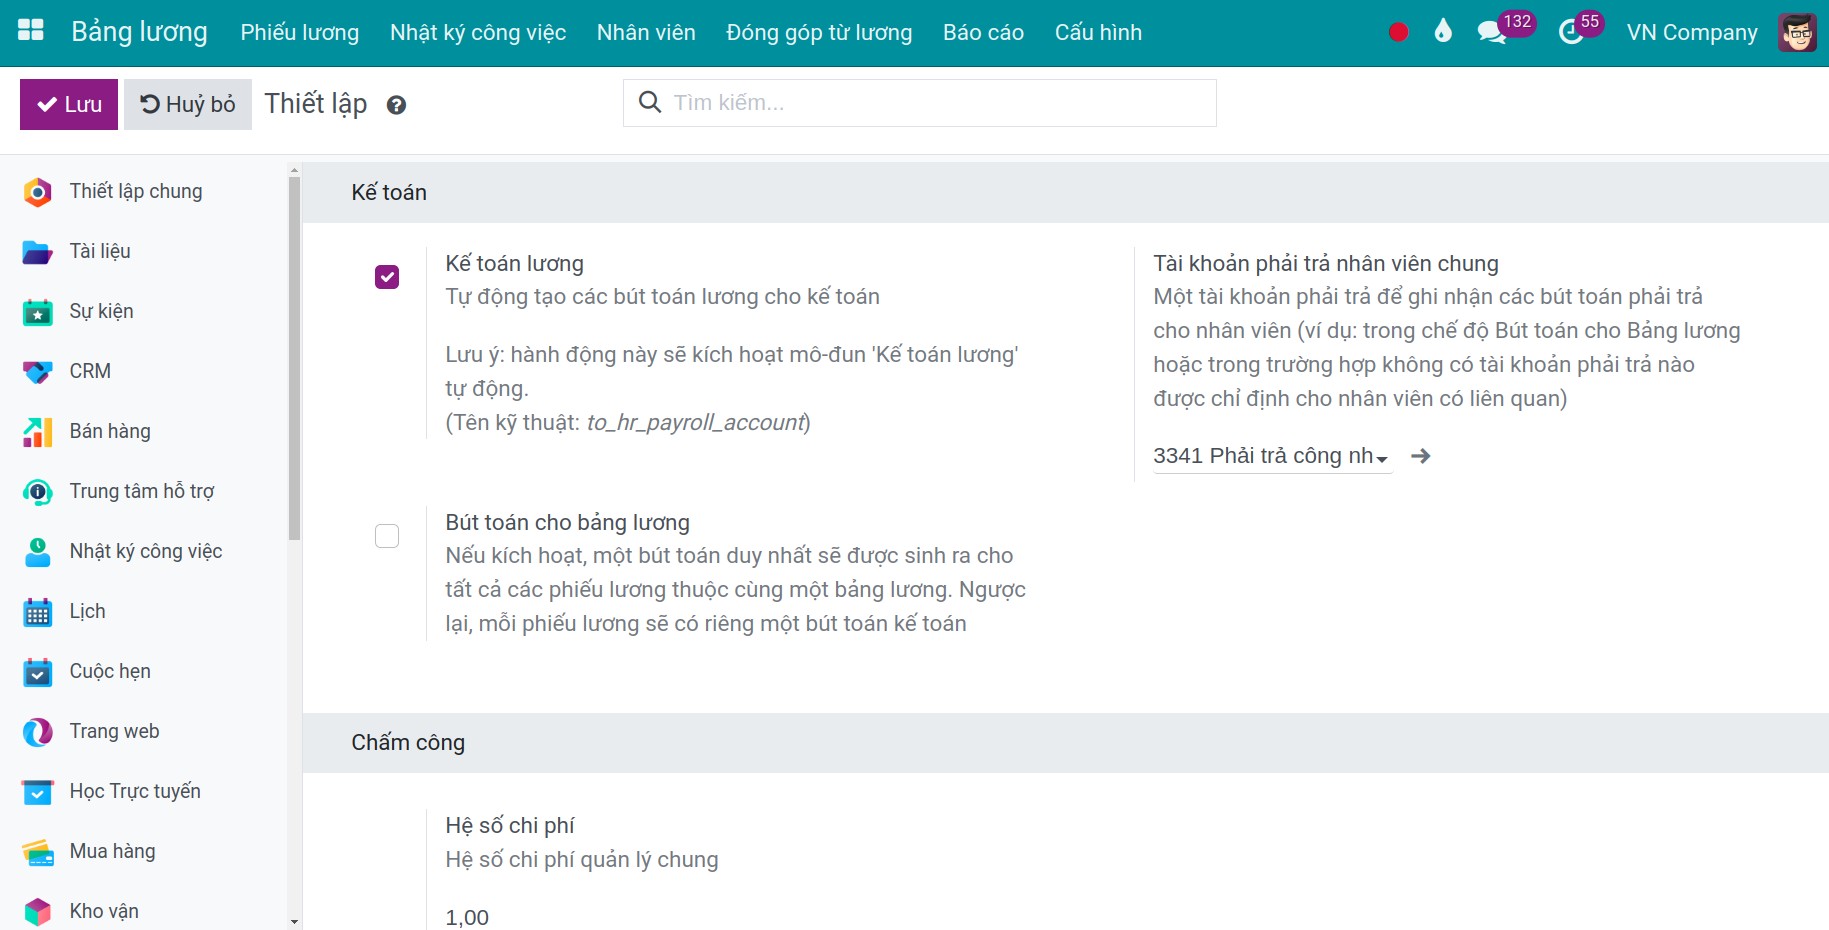
Task: Click the Trung tâm hỗ trợ icon
Action: pos(37,492)
